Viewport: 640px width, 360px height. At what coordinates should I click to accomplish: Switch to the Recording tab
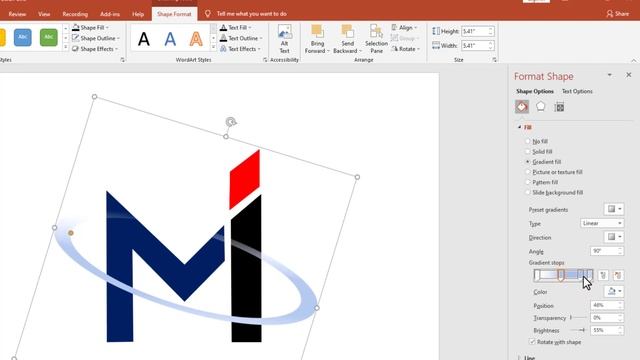tap(75, 14)
